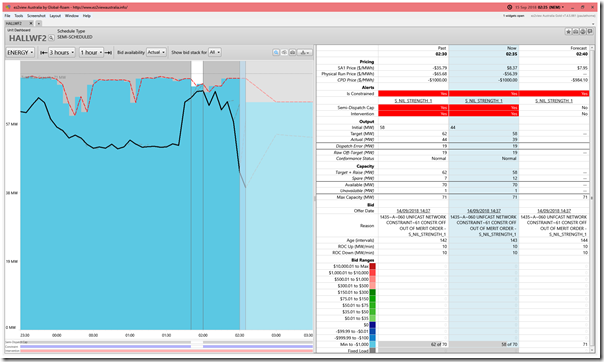Open the chart export dropdown in chart toolbar
The image size is (604, 362).
[305, 52]
